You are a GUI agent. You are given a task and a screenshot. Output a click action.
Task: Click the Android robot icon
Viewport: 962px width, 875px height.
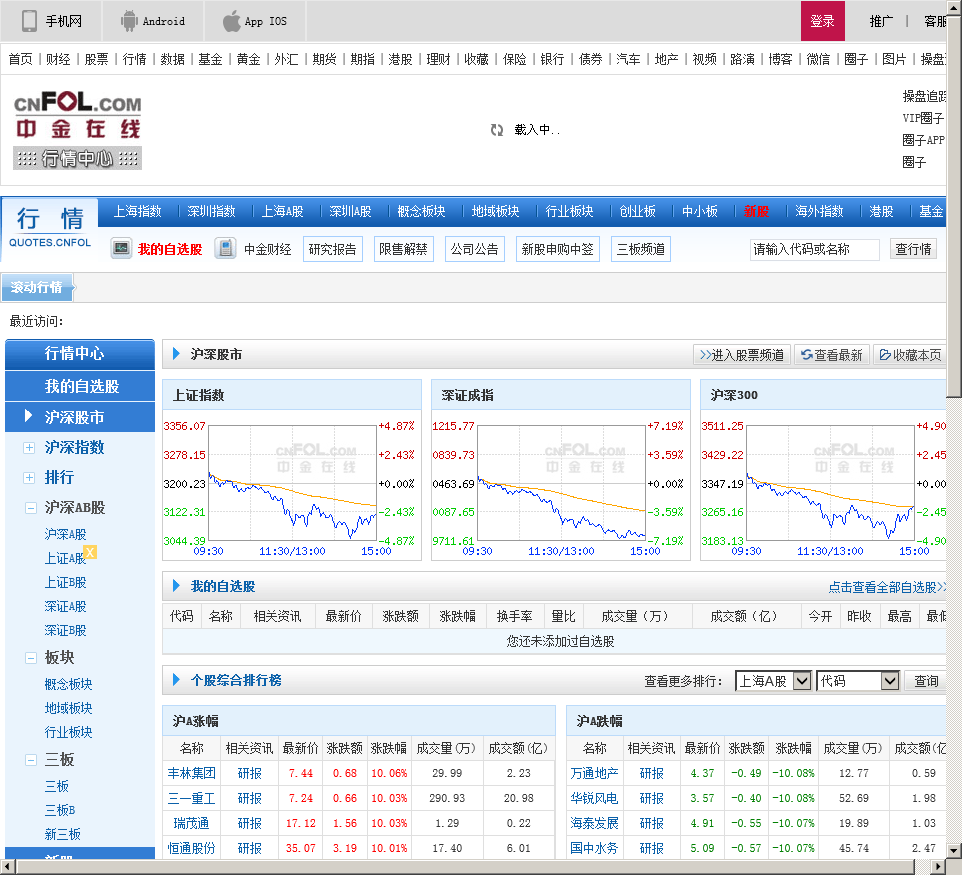129,21
